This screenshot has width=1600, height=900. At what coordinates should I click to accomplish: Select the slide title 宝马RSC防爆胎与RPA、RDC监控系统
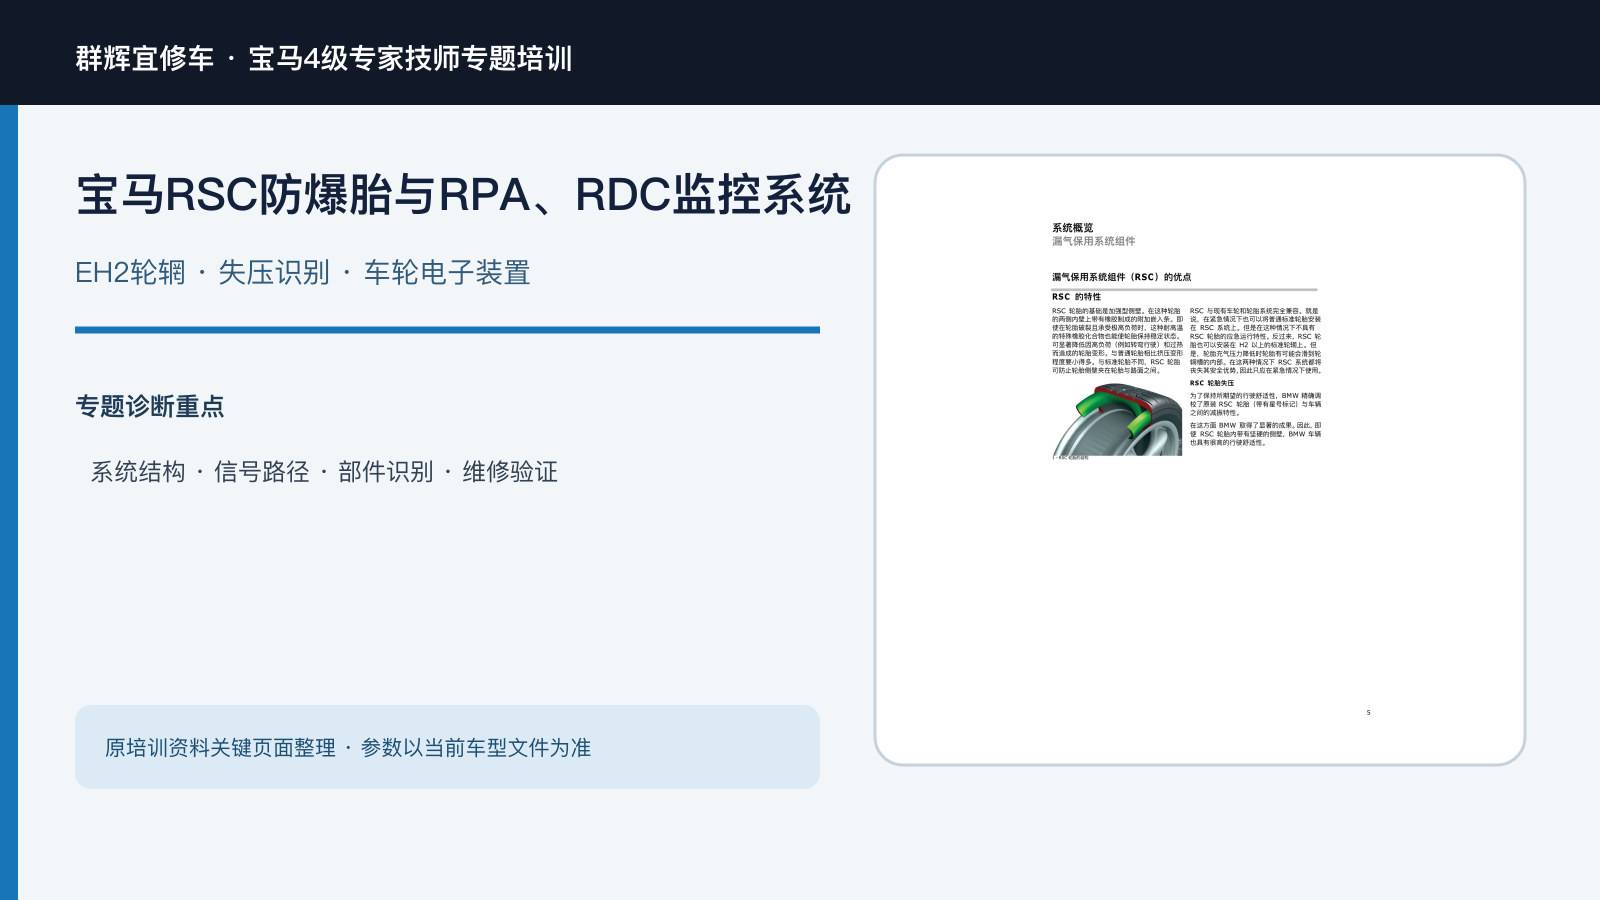click(463, 194)
